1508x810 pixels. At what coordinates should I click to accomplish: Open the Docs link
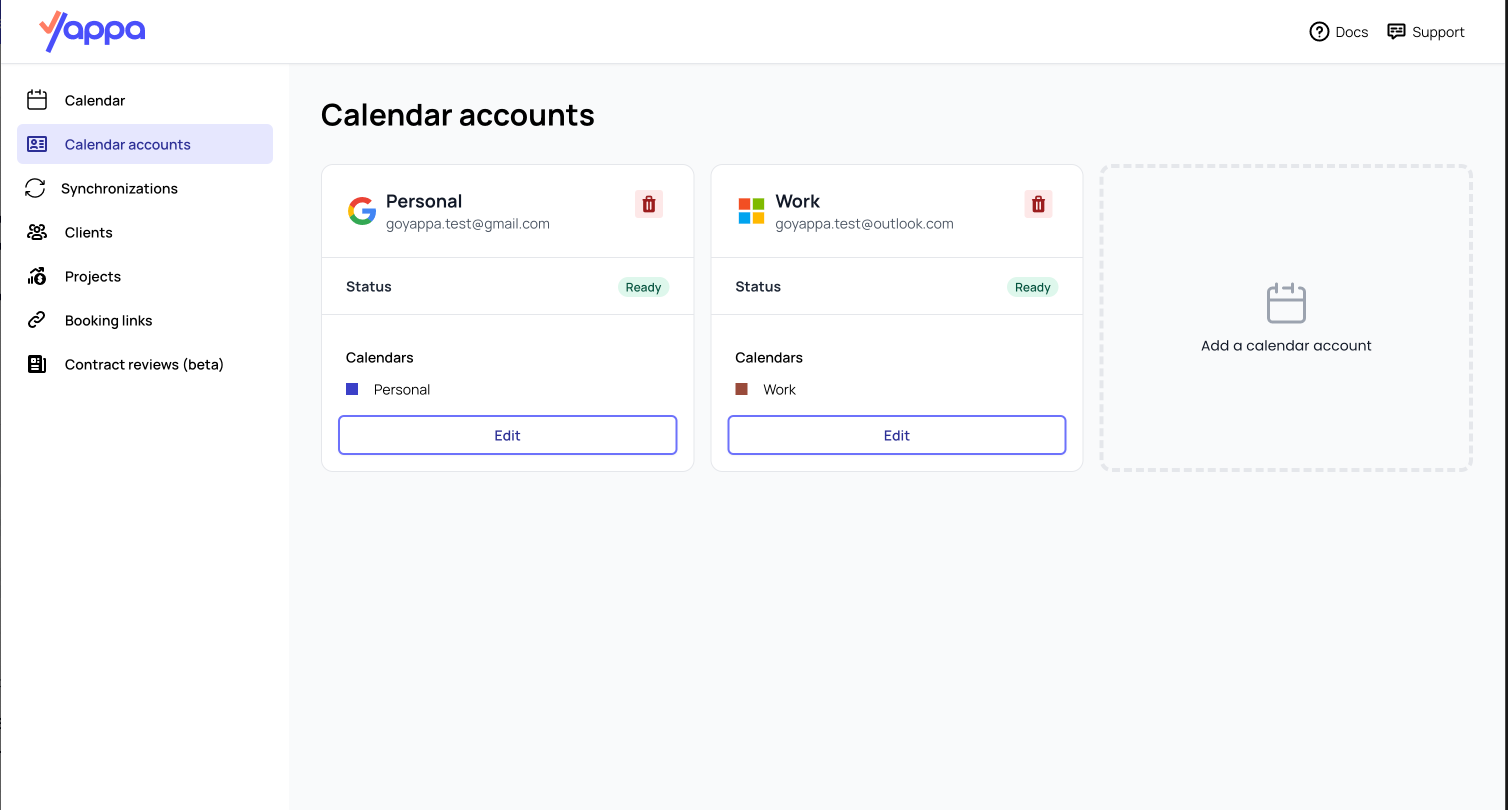(x=1338, y=32)
